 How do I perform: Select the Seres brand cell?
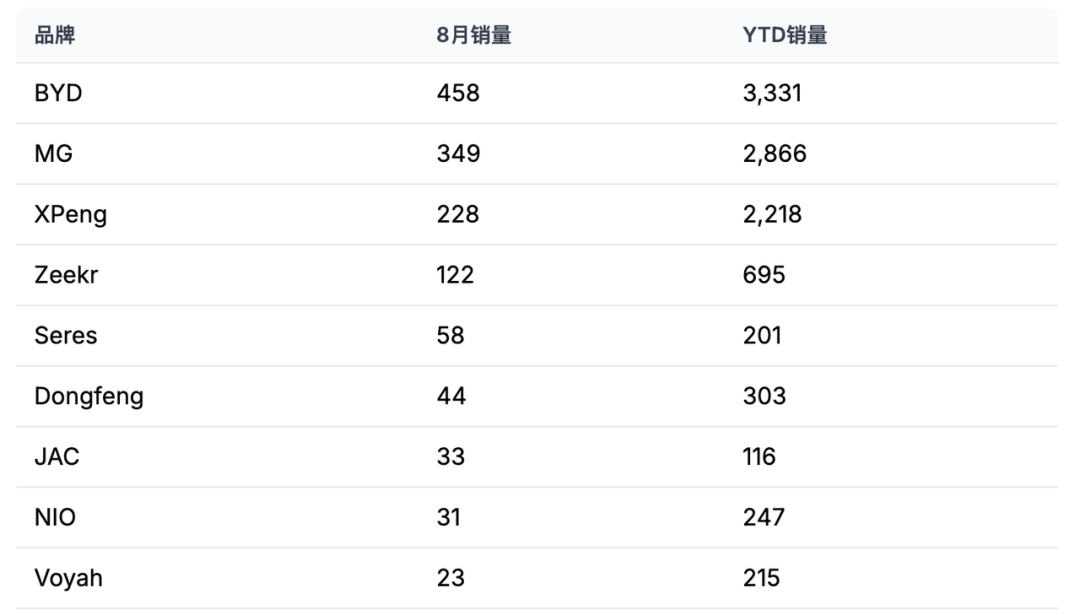click(66, 336)
